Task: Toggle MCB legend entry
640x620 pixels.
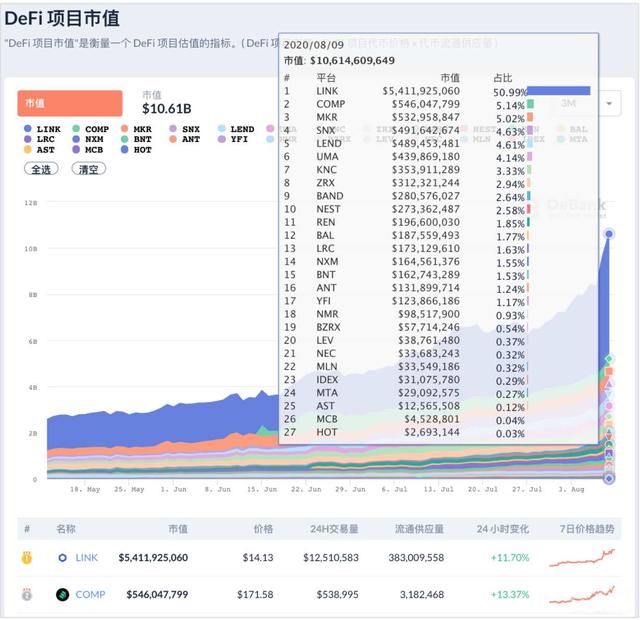Action: [88, 150]
